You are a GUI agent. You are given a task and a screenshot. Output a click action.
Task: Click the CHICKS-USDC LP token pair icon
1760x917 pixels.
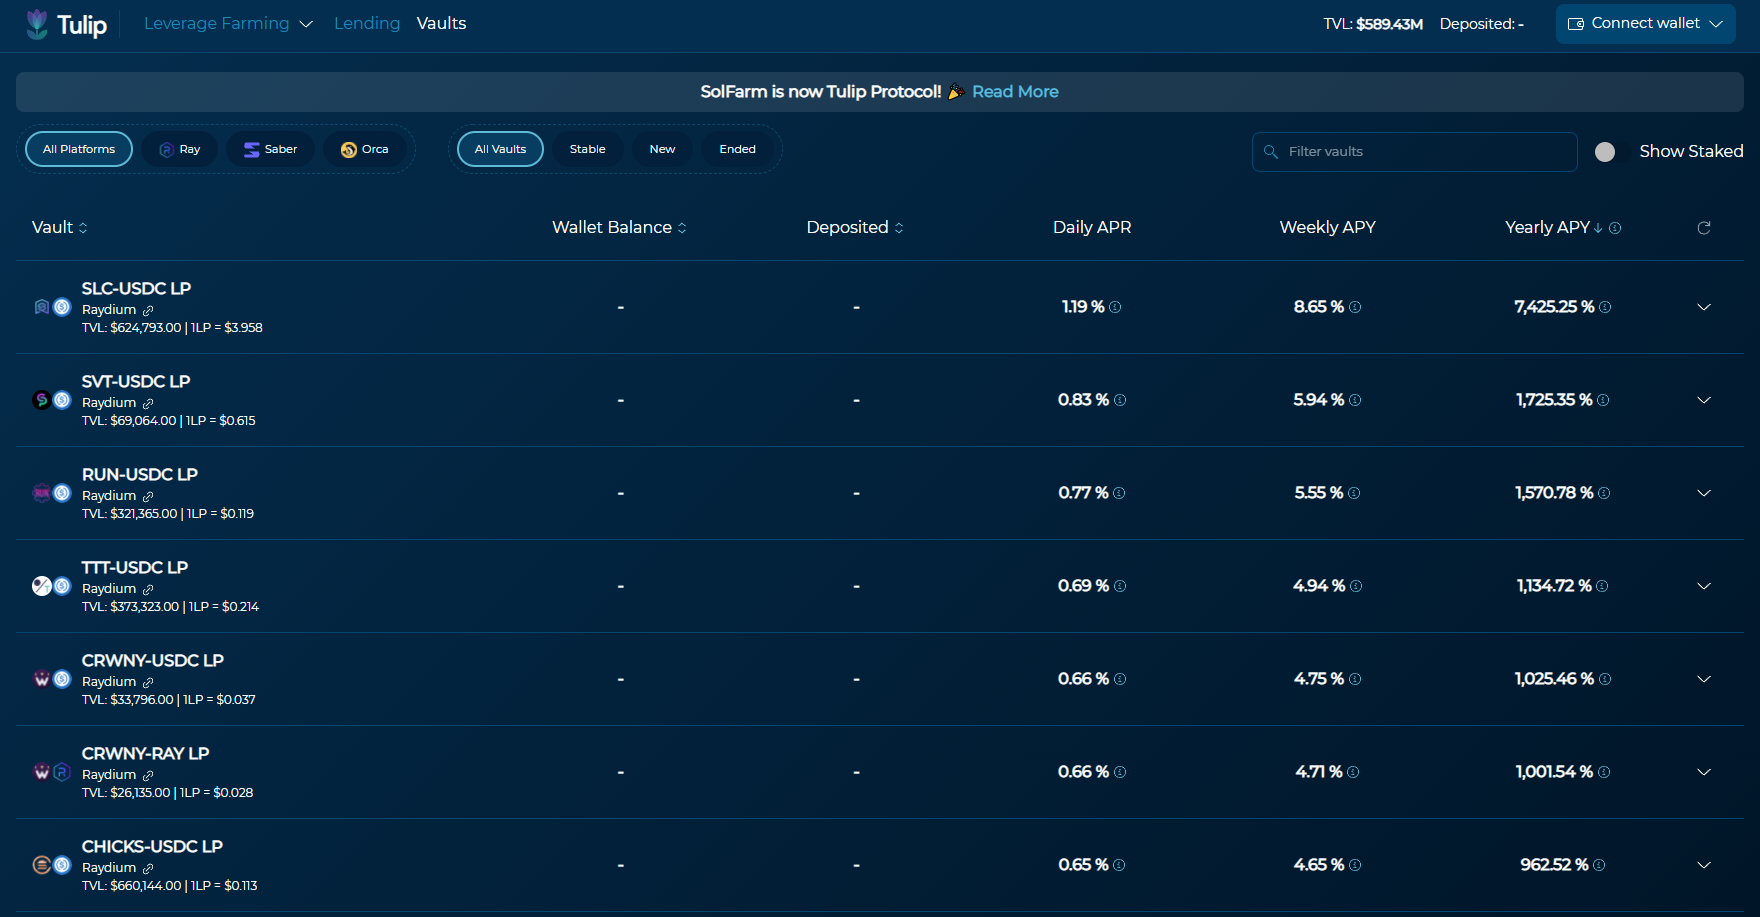52,865
